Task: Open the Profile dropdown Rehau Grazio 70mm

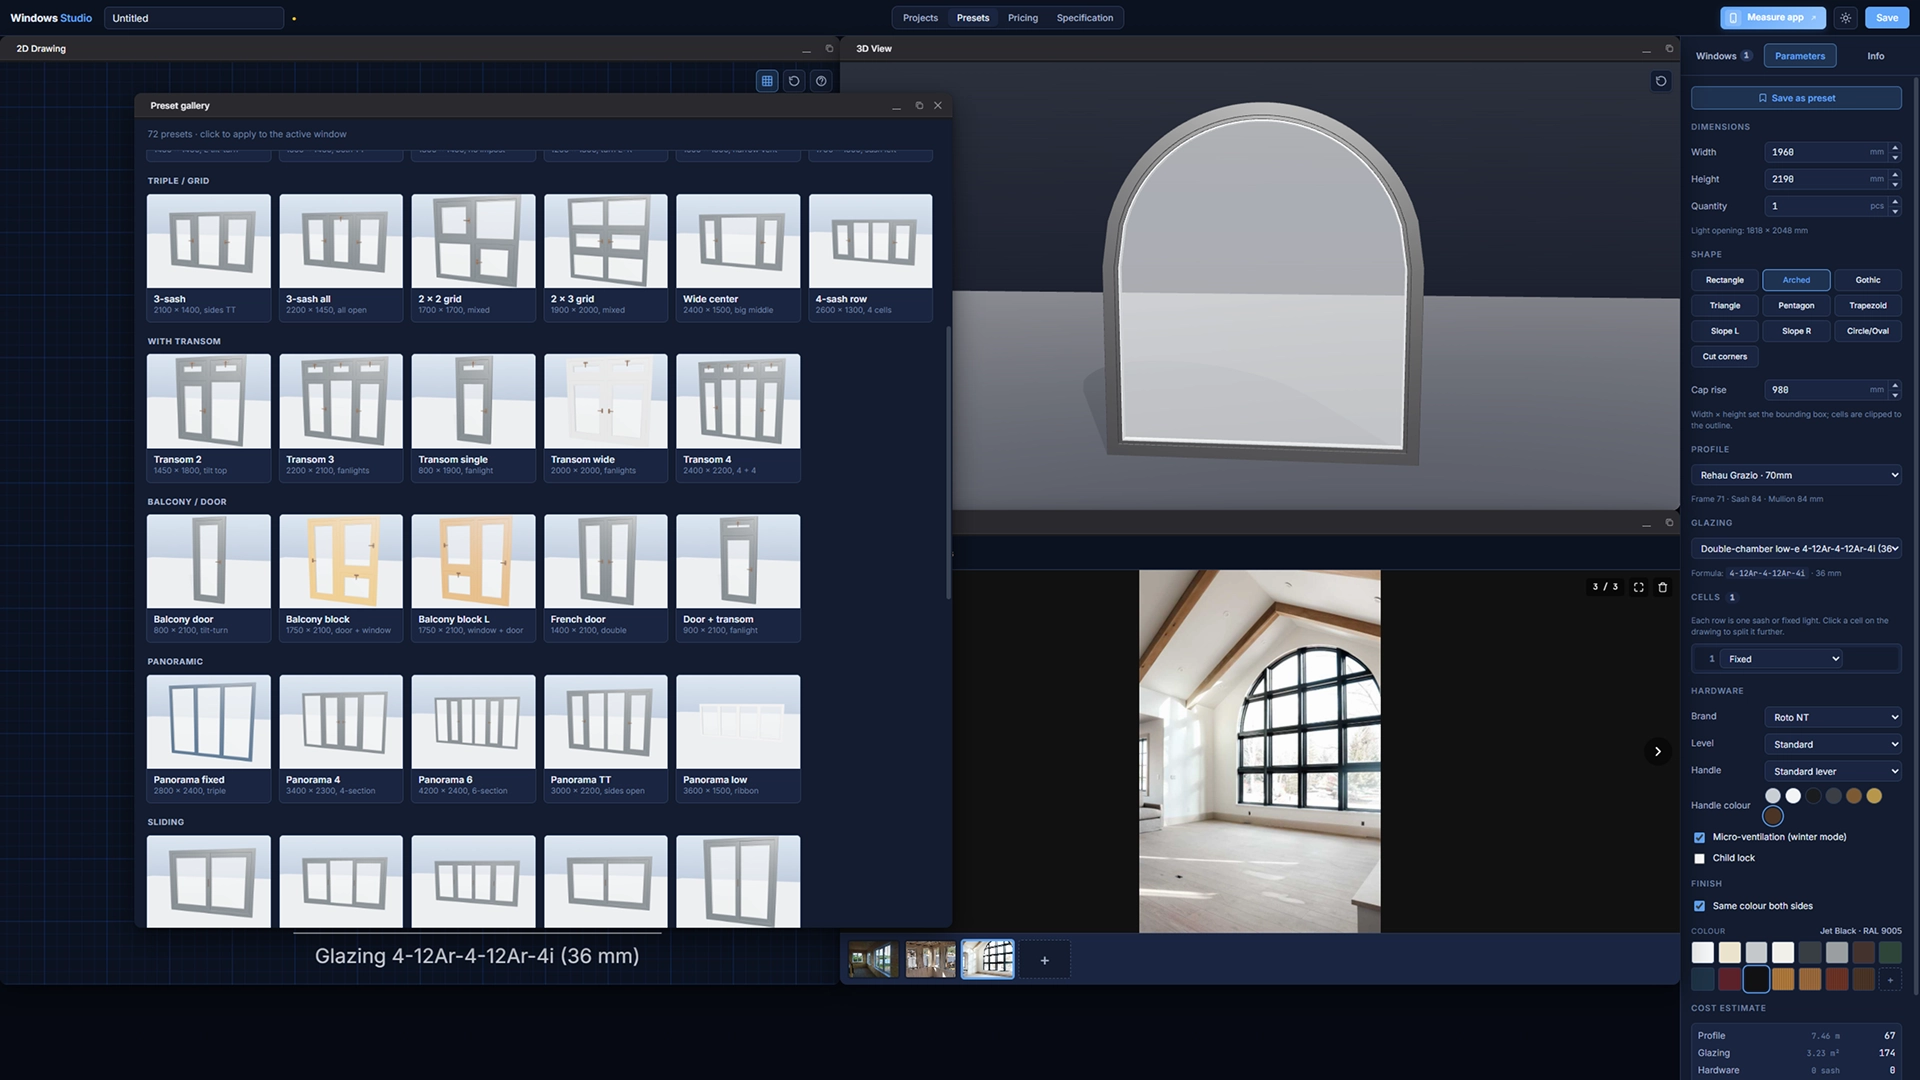Action: pyautogui.click(x=1796, y=475)
